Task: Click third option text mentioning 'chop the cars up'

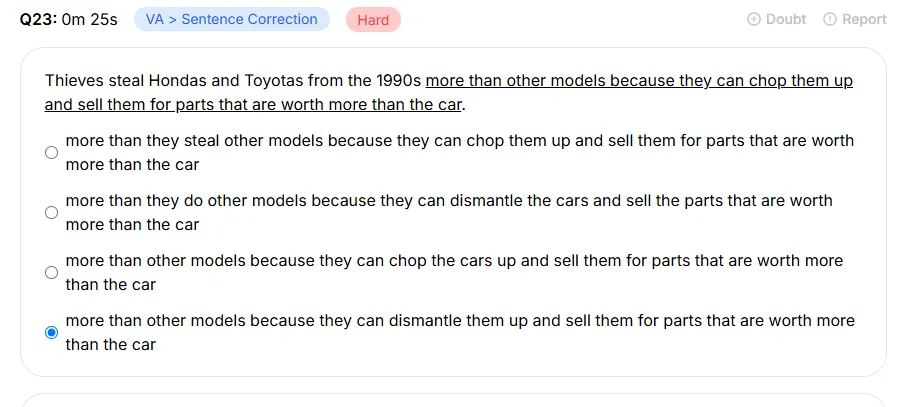Action: pyautogui.click(x=454, y=273)
